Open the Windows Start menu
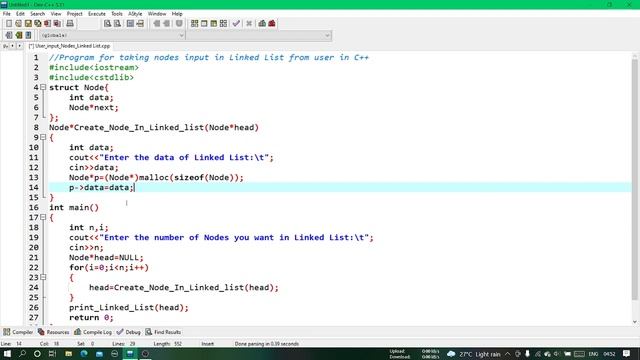Image resolution: width=640 pixels, height=360 pixels. pyautogui.click(x=7, y=354)
